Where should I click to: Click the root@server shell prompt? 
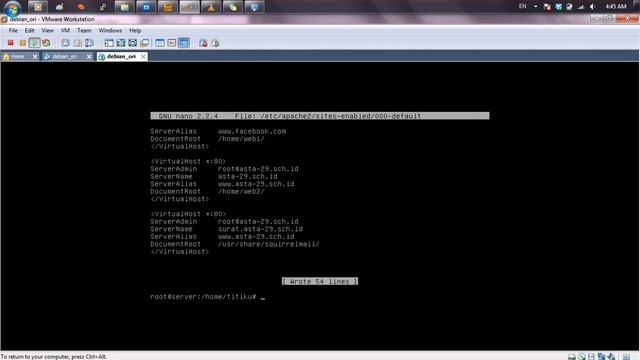(203, 297)
